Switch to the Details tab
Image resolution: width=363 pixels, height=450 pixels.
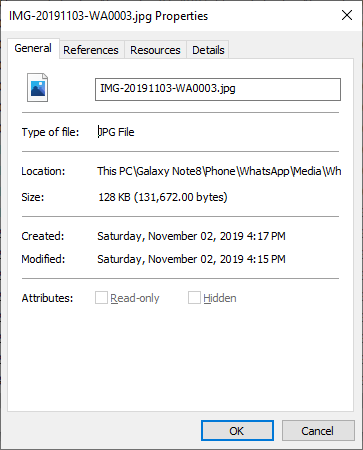(208, 50)
